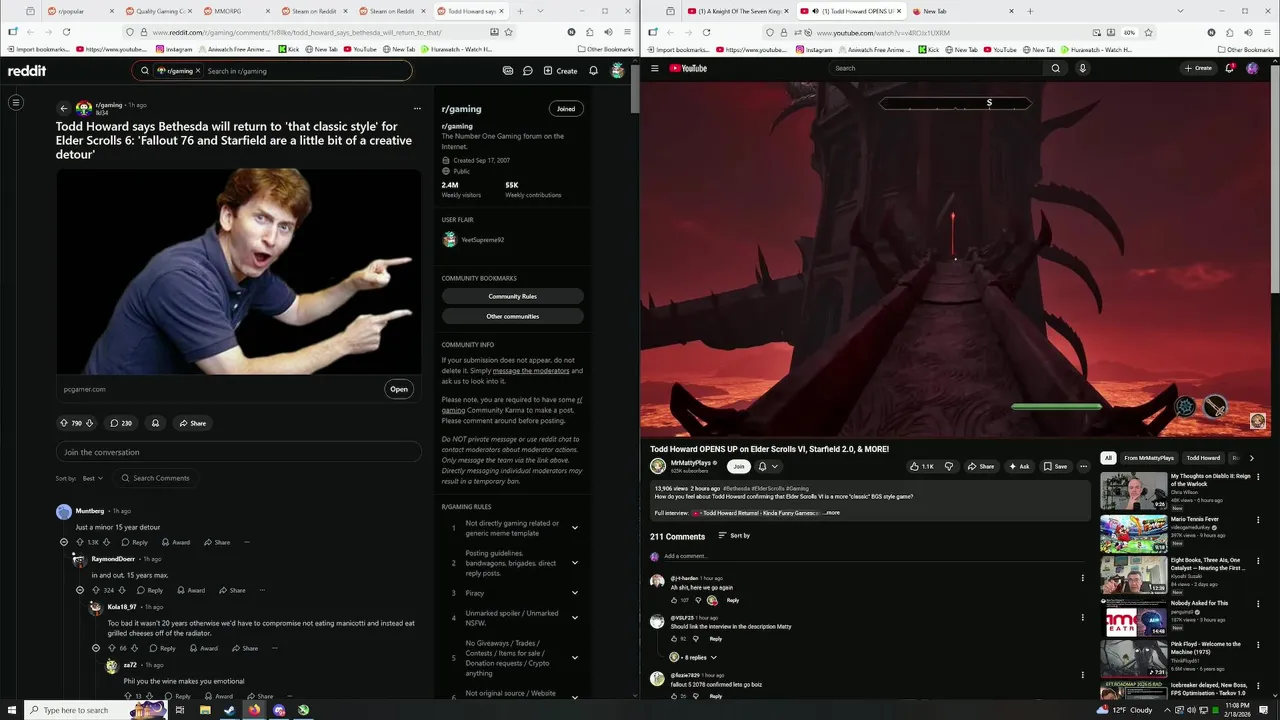This screenshot has height=720, width=1280.
Task: Bookmark the YouTube page with star icon
Action: point(1148,32)
